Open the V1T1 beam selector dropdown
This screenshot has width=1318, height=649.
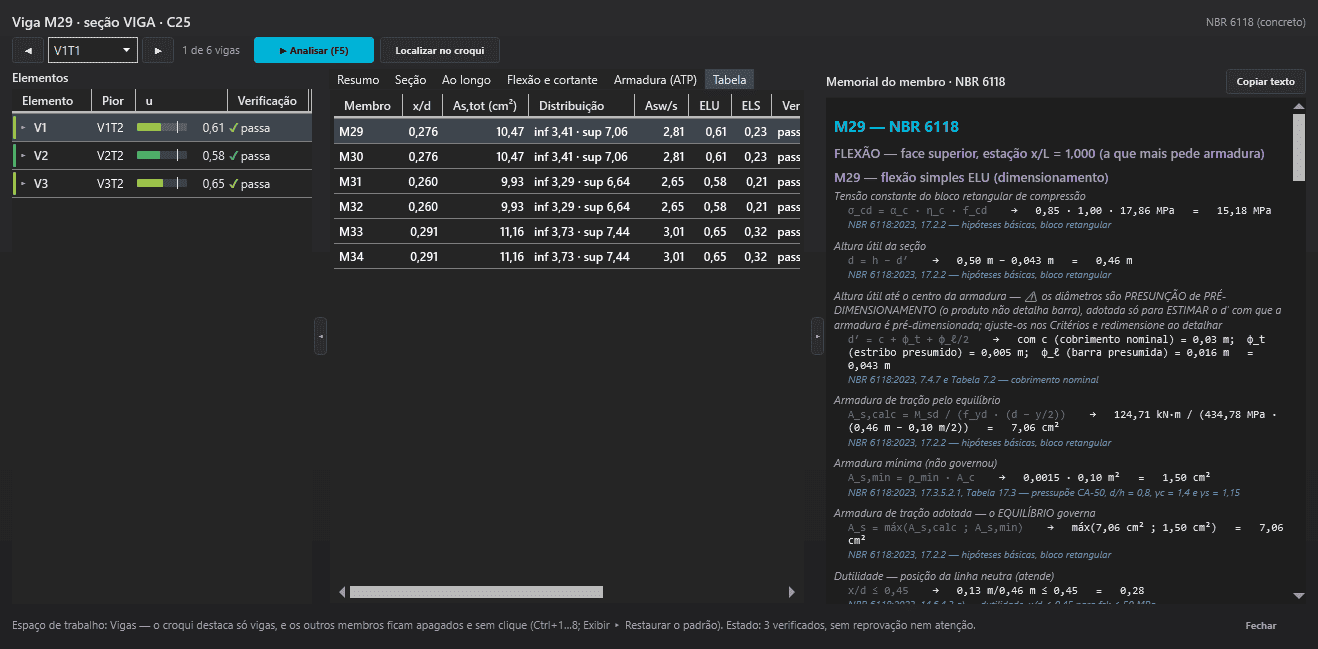point(93,50)
